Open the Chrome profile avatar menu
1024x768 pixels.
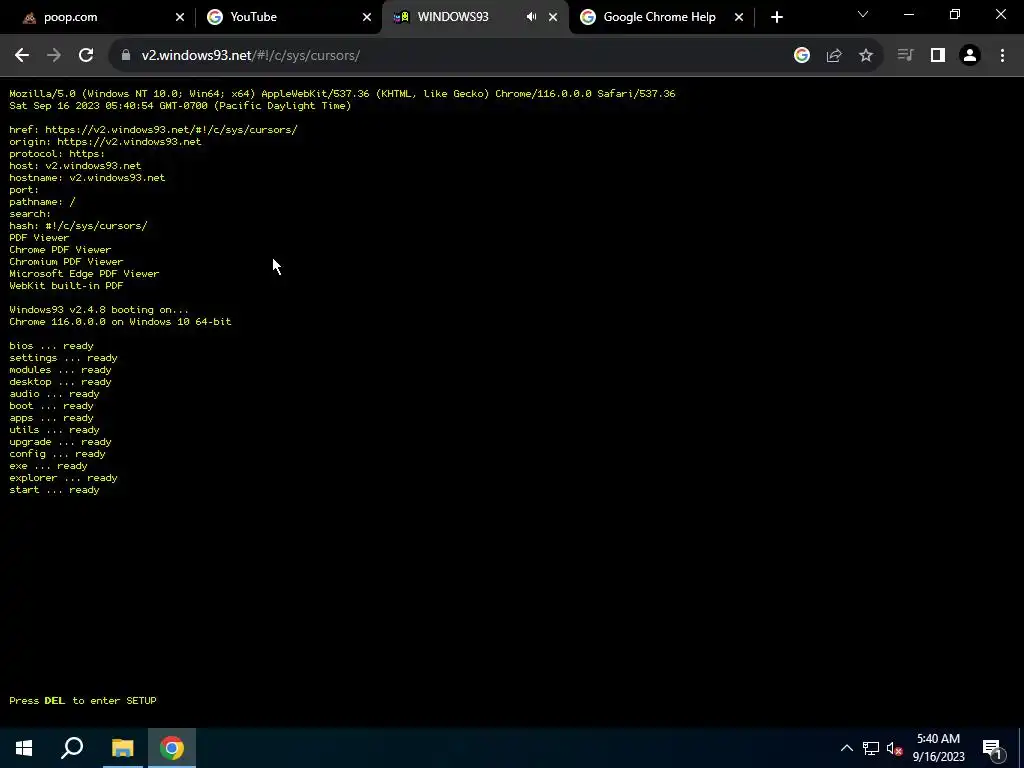click(x=970, y=56)
